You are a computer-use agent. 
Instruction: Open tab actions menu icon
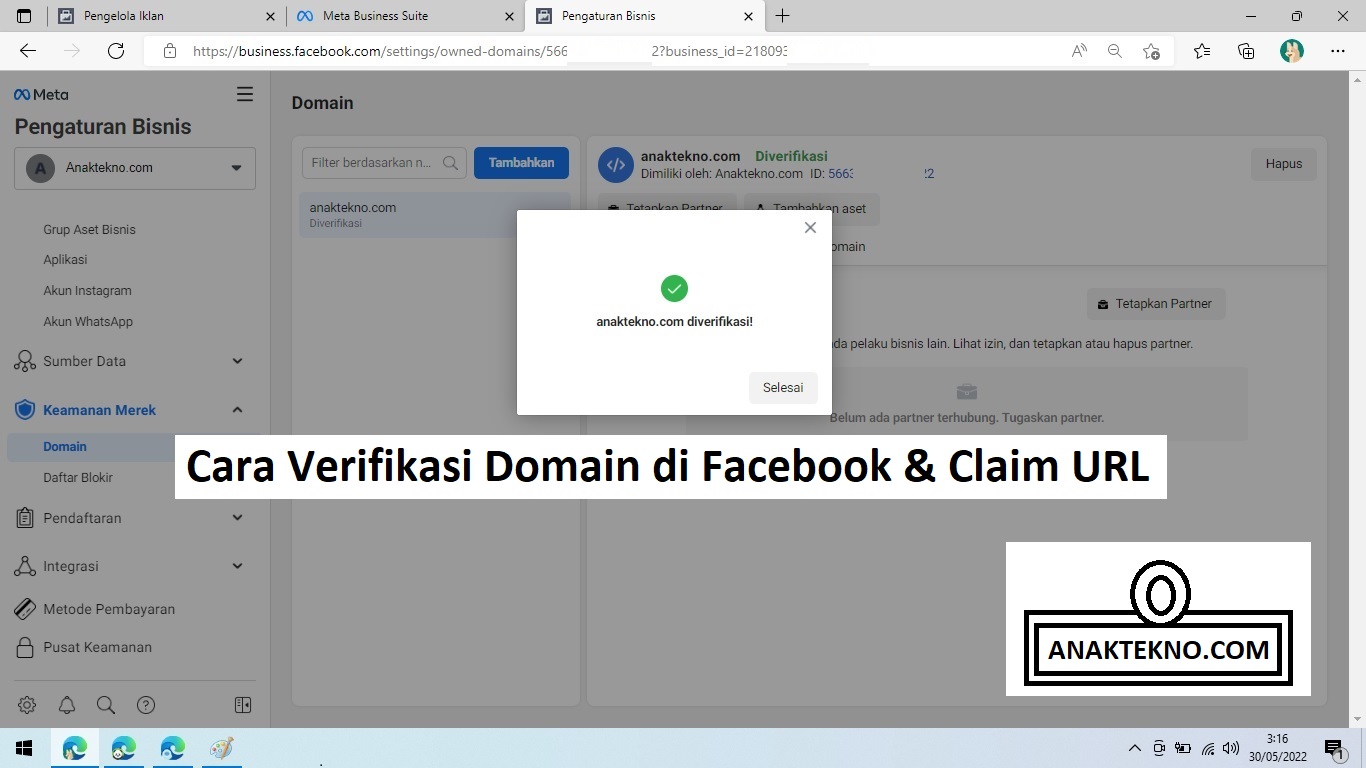coord(25,16)
